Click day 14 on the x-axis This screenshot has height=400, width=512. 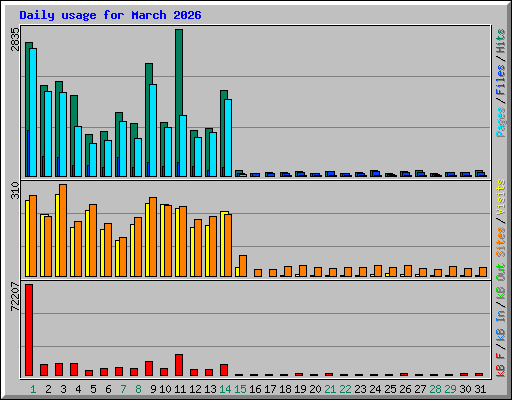coord(225,389)
